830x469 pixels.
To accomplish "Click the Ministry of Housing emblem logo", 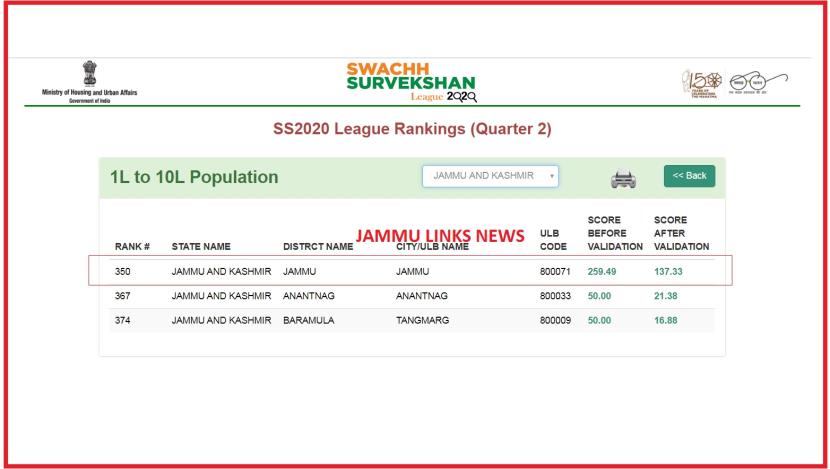I will coord(89,82).
